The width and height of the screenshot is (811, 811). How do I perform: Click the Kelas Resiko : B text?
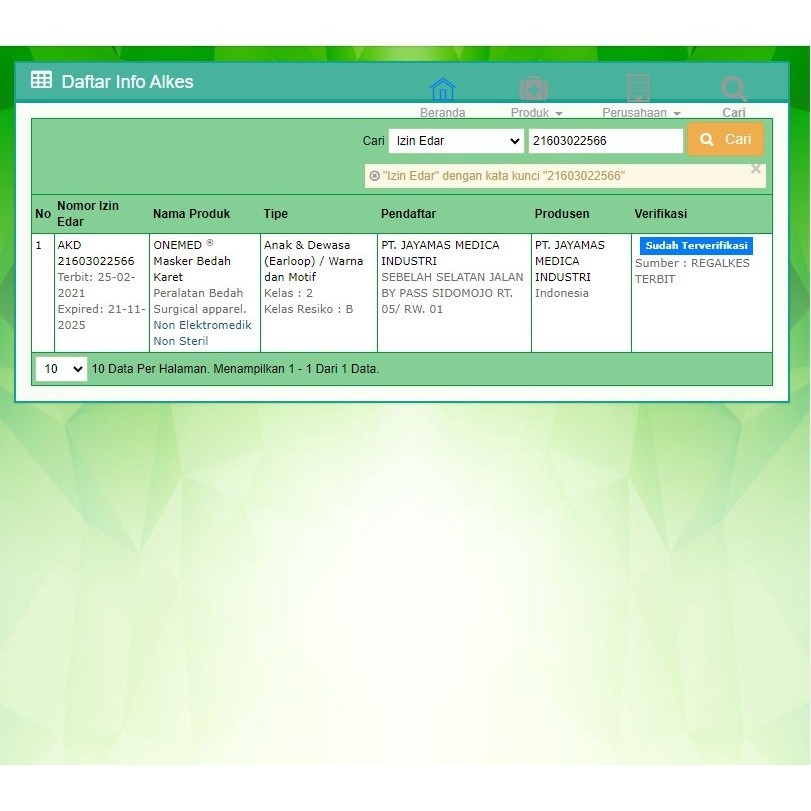[308, 309]
